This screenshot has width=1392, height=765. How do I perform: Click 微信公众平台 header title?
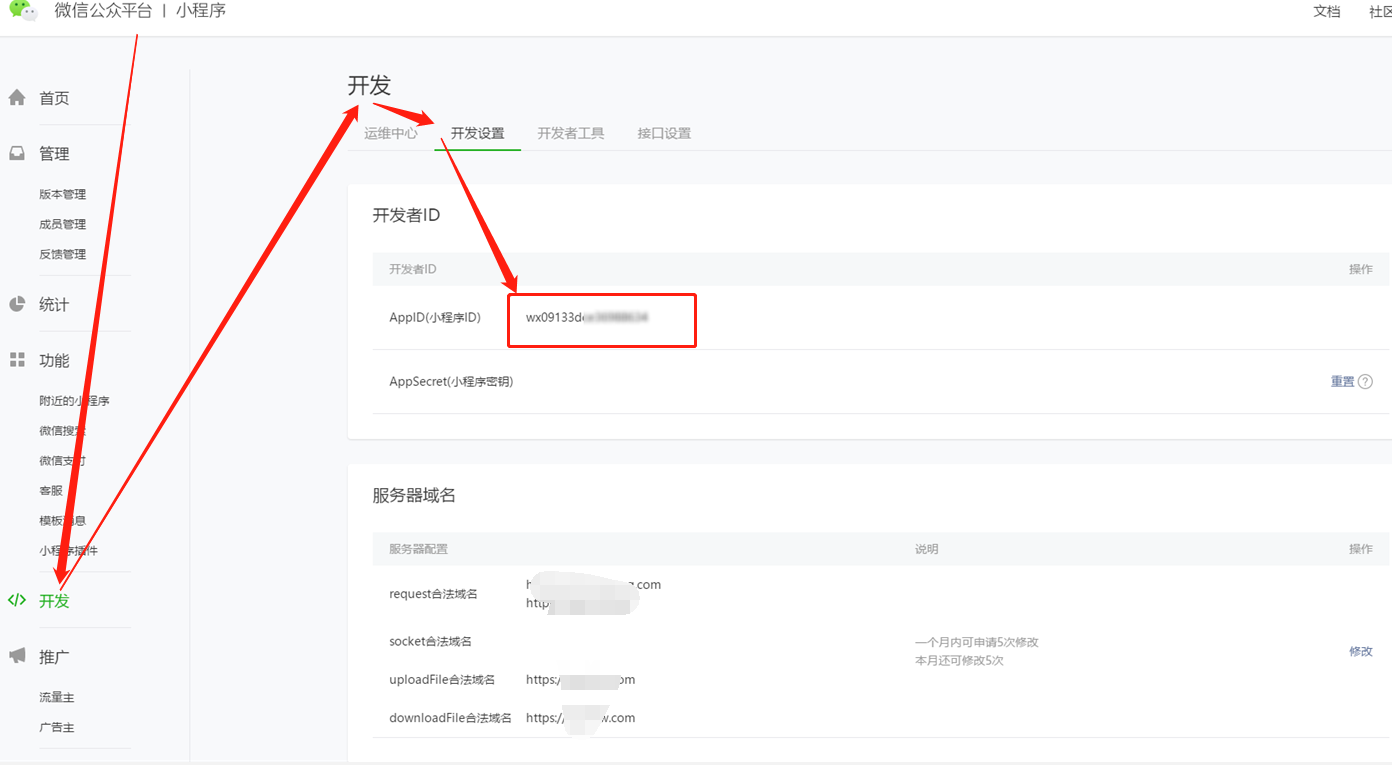pos(103,11)
